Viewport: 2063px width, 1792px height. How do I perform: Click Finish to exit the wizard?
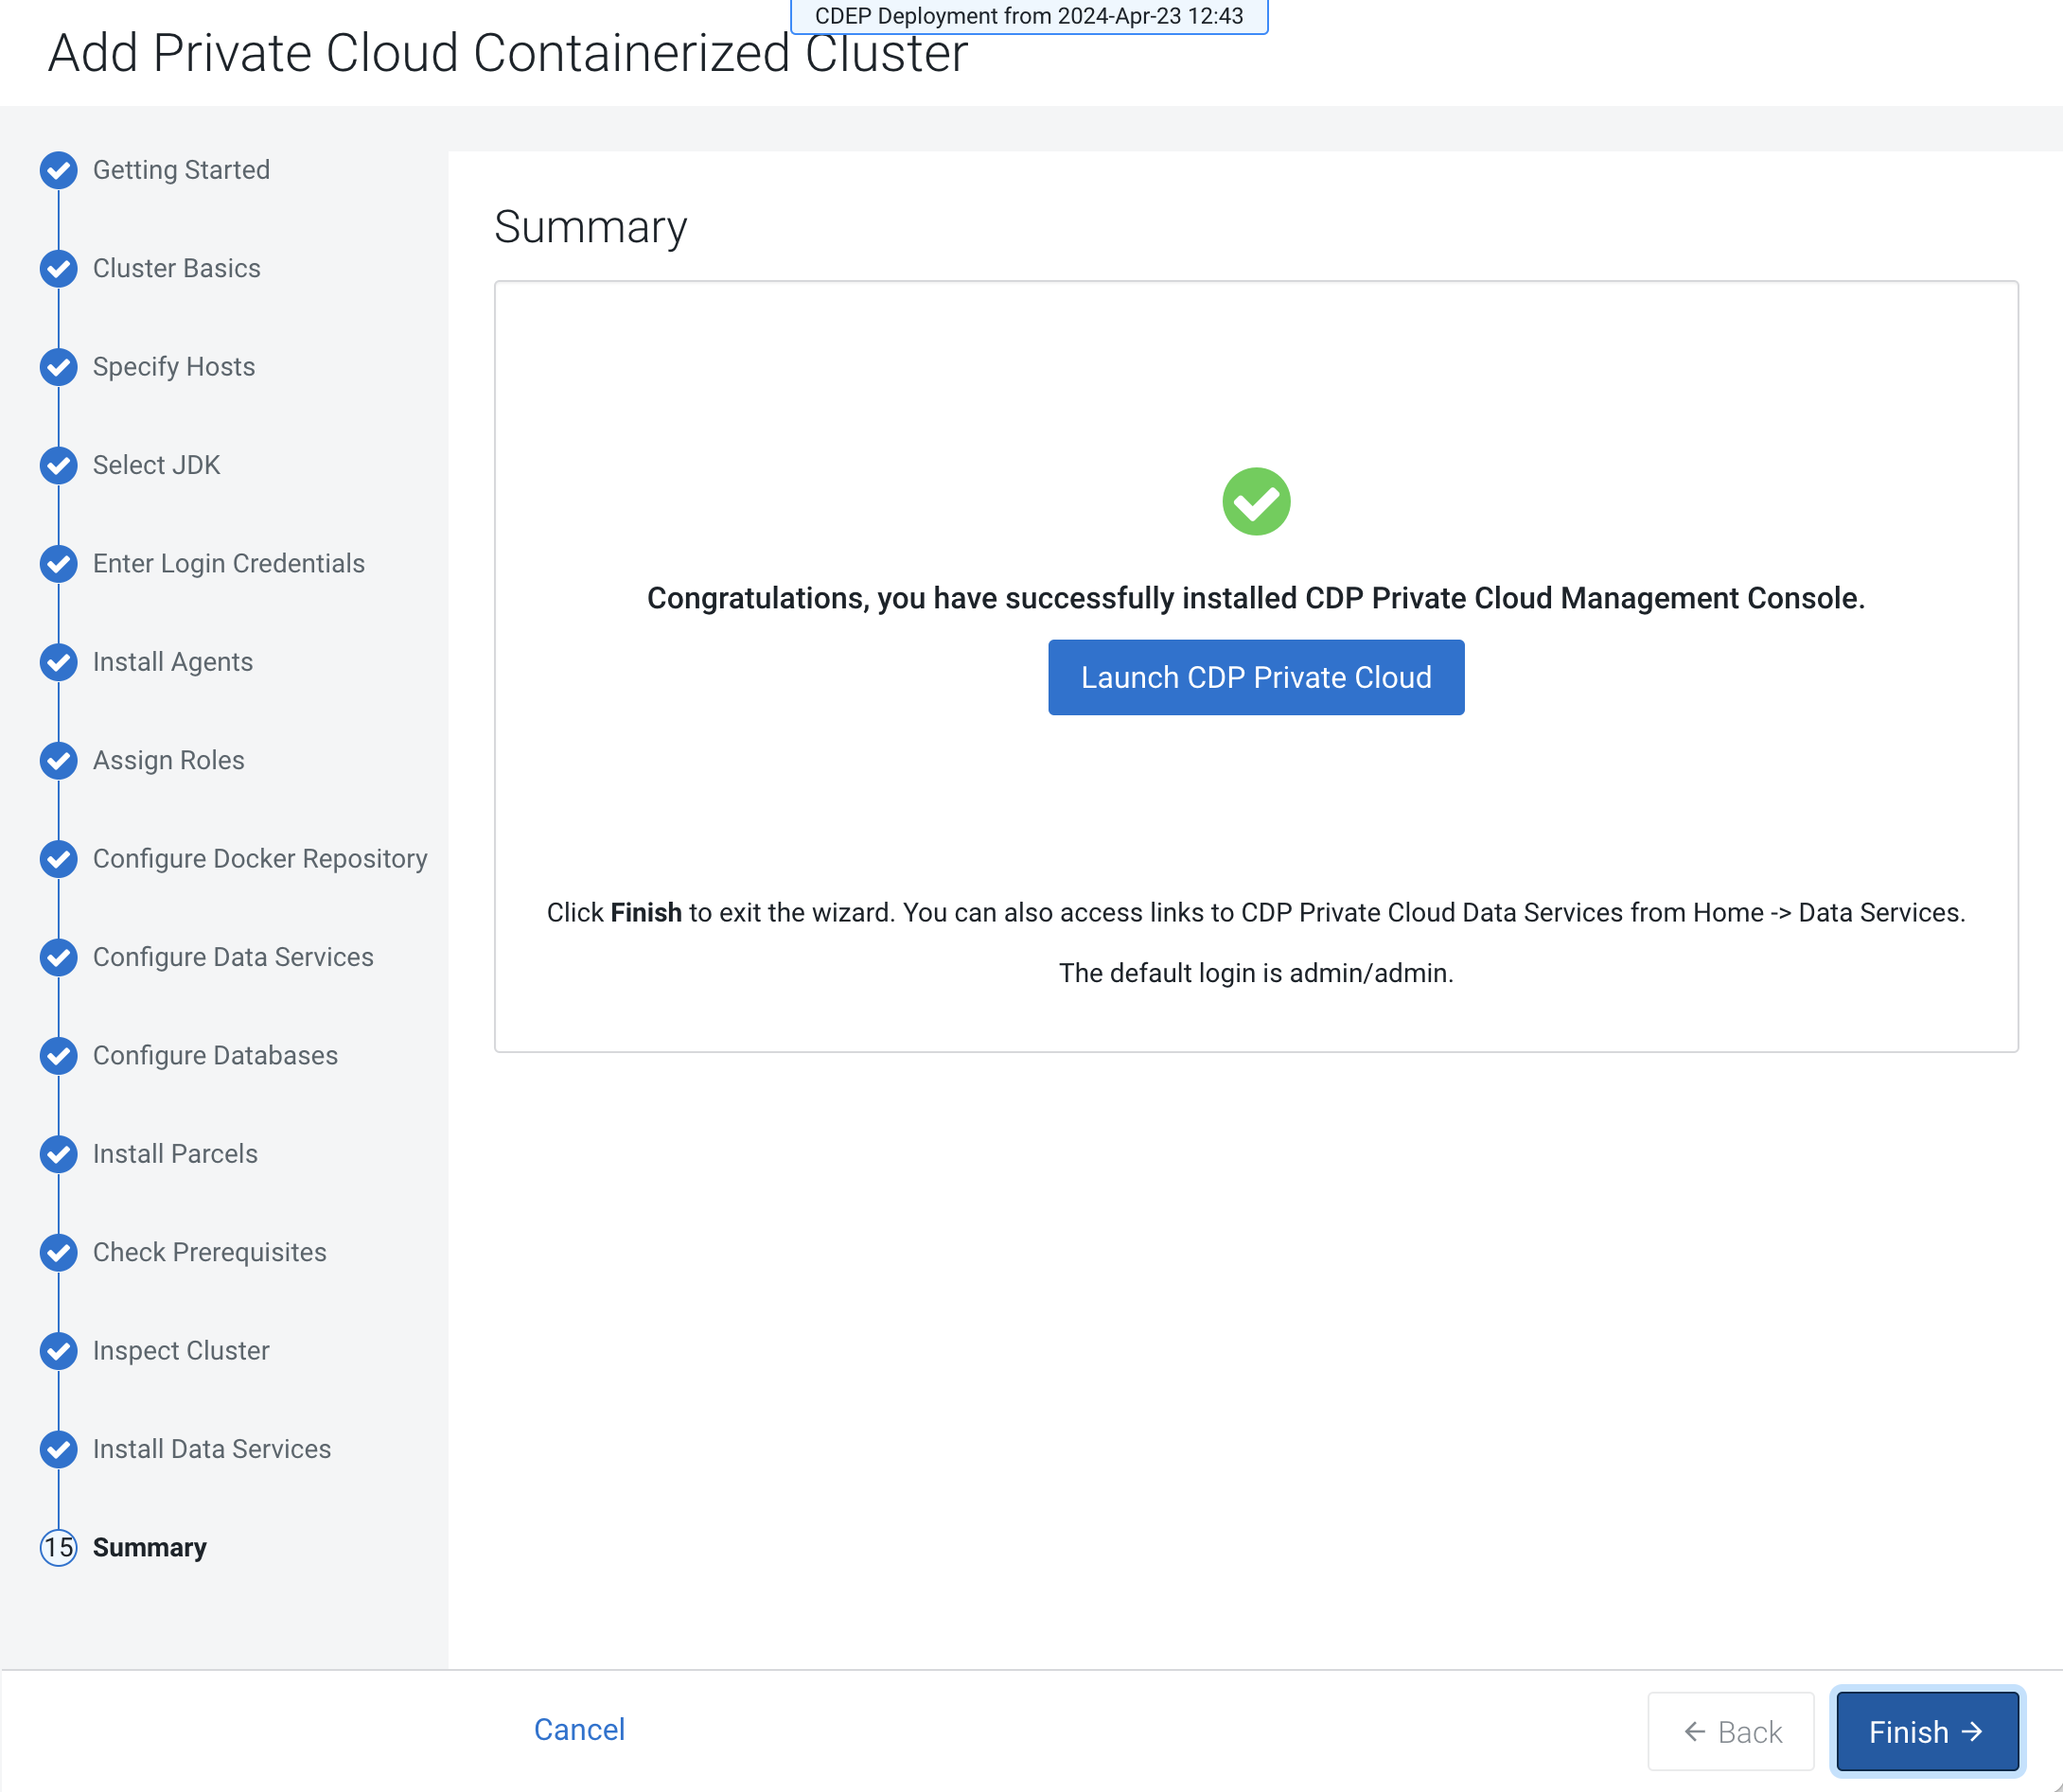click(1927, 1731)
